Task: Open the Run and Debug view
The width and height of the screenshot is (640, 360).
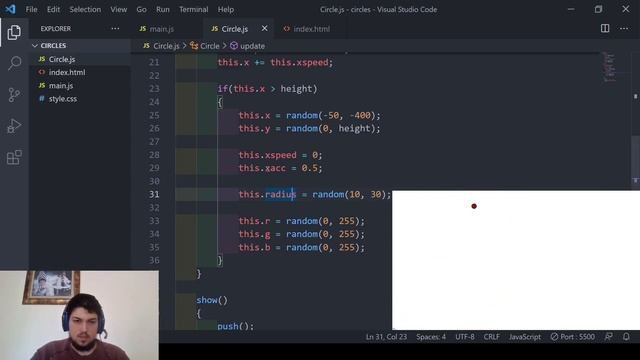Action: click(14, 126)
